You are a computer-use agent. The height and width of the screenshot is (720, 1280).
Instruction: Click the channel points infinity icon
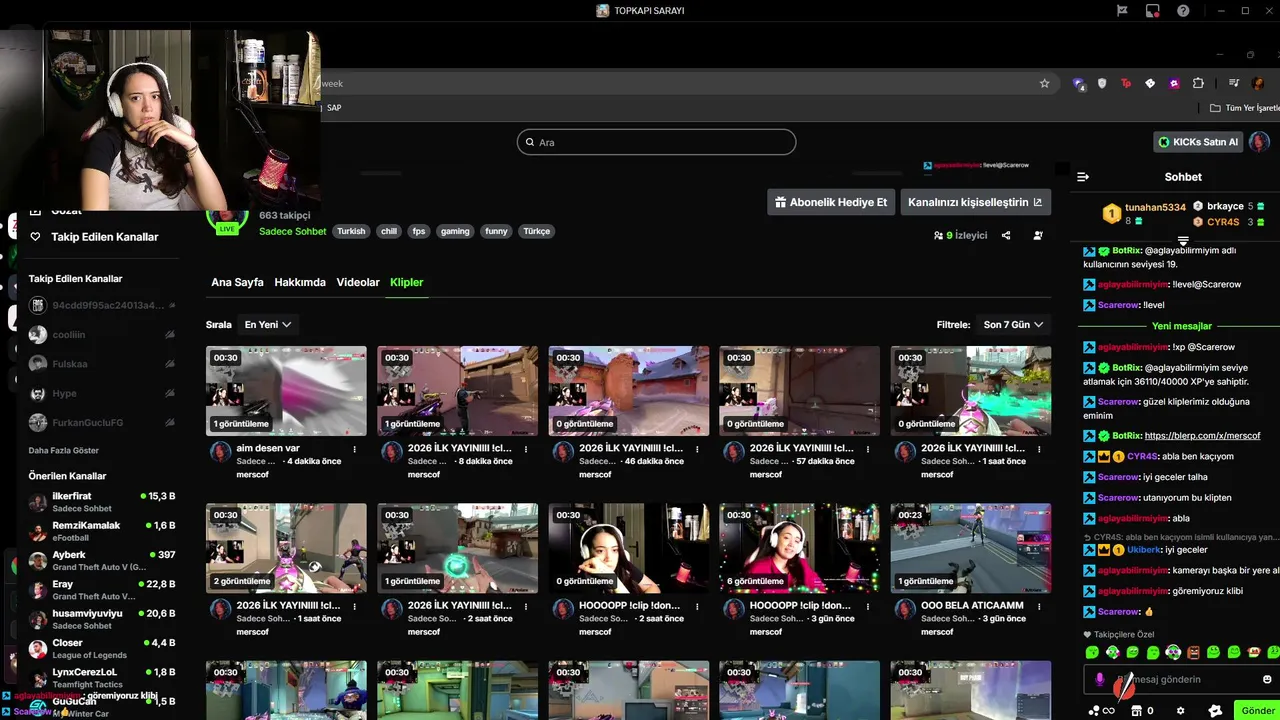point(1102,711)
